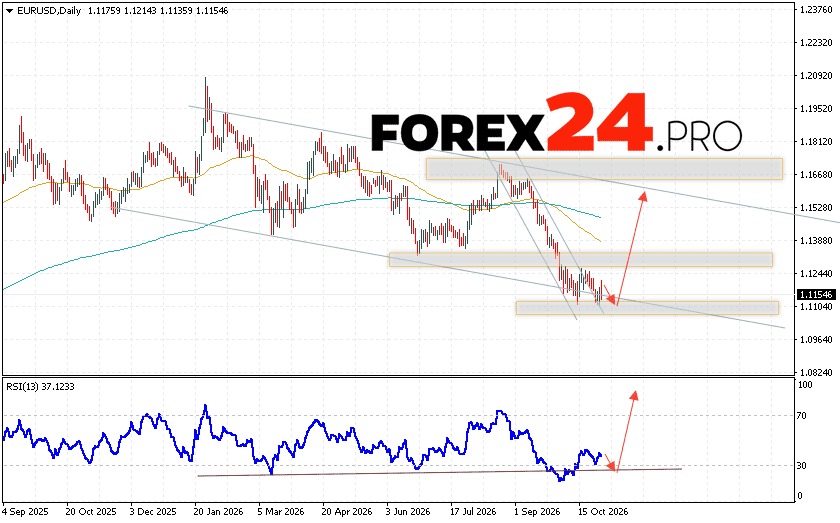Image resolution: width=840 pixels, height=523 pixels.
Task: Click the 4 Sep 2025 date label
Action: pyautogui.click(x=26, y=512)
